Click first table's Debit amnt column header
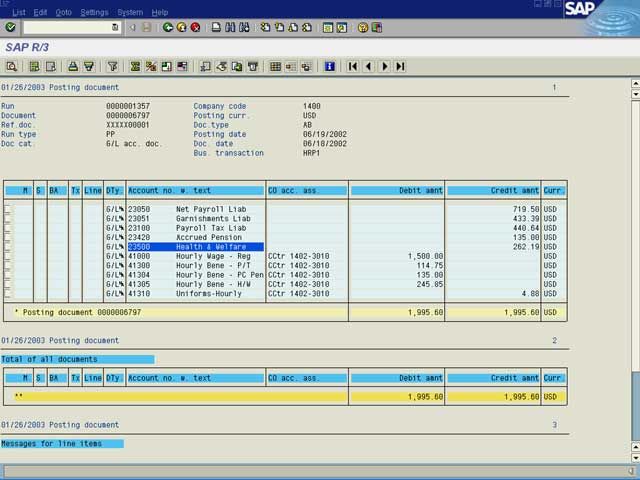640x480 pixels. (x=397, y=191)
